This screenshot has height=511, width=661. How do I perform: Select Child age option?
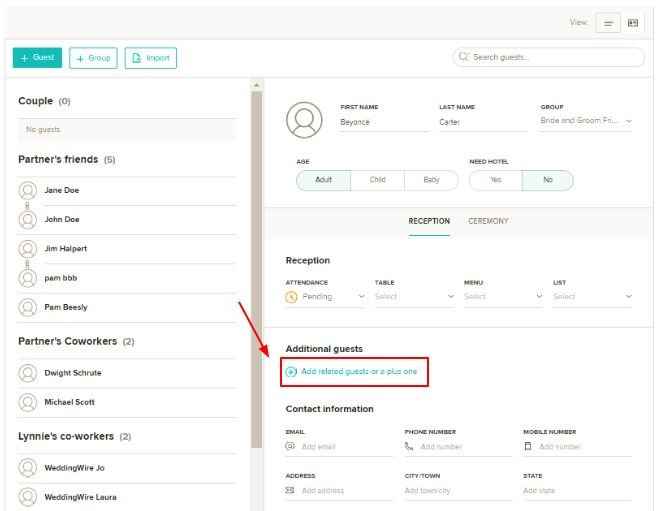(377, 180)
